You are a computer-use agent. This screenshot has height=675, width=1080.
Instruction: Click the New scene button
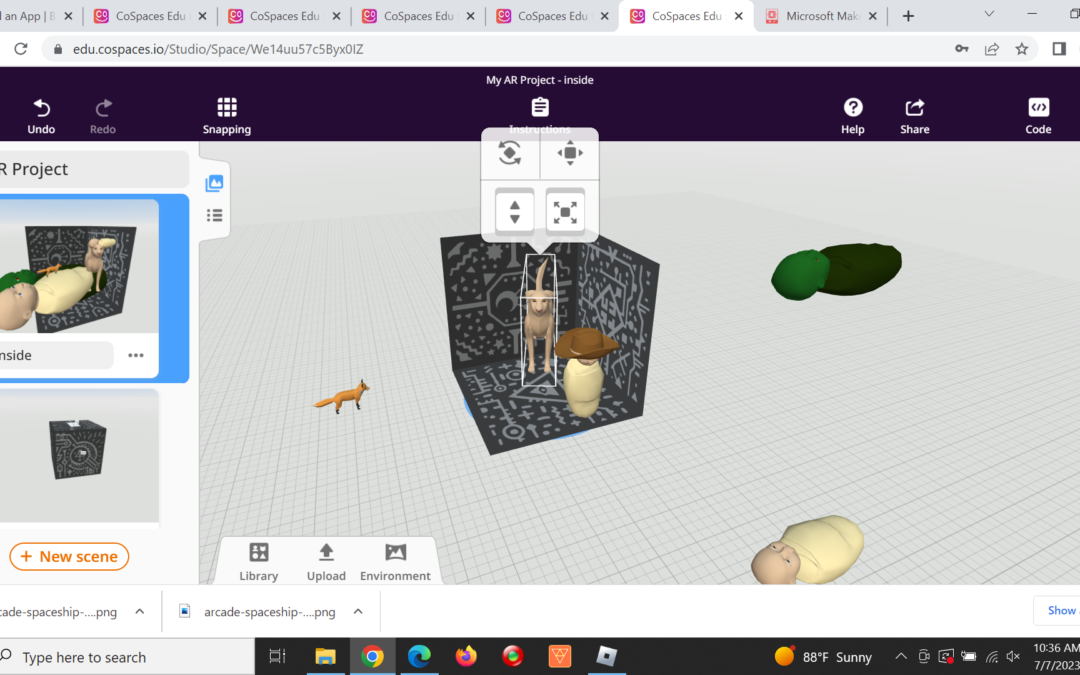pyautogui.click(x=69, y=557)
